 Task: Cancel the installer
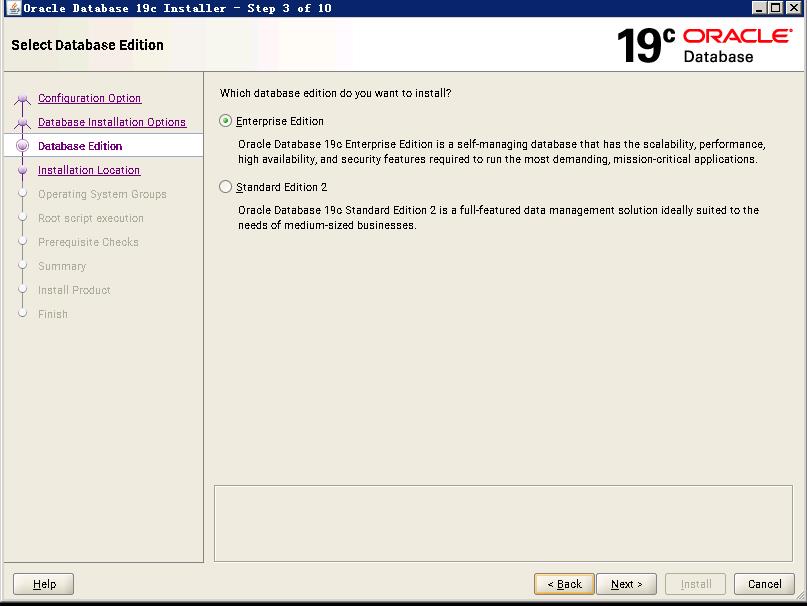click(x=764, y=584)
